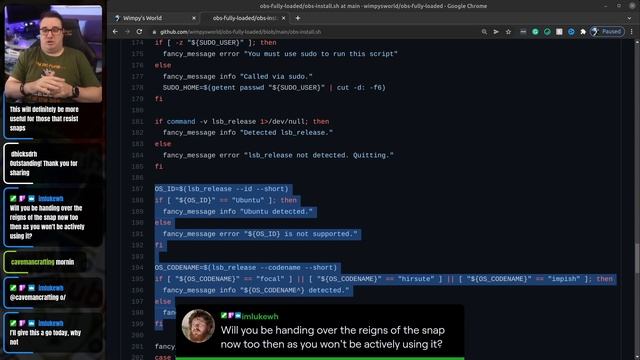Open the Chrome three-dot menu
The height and width of the screenshot is (360, 640).
click(631, 32)
